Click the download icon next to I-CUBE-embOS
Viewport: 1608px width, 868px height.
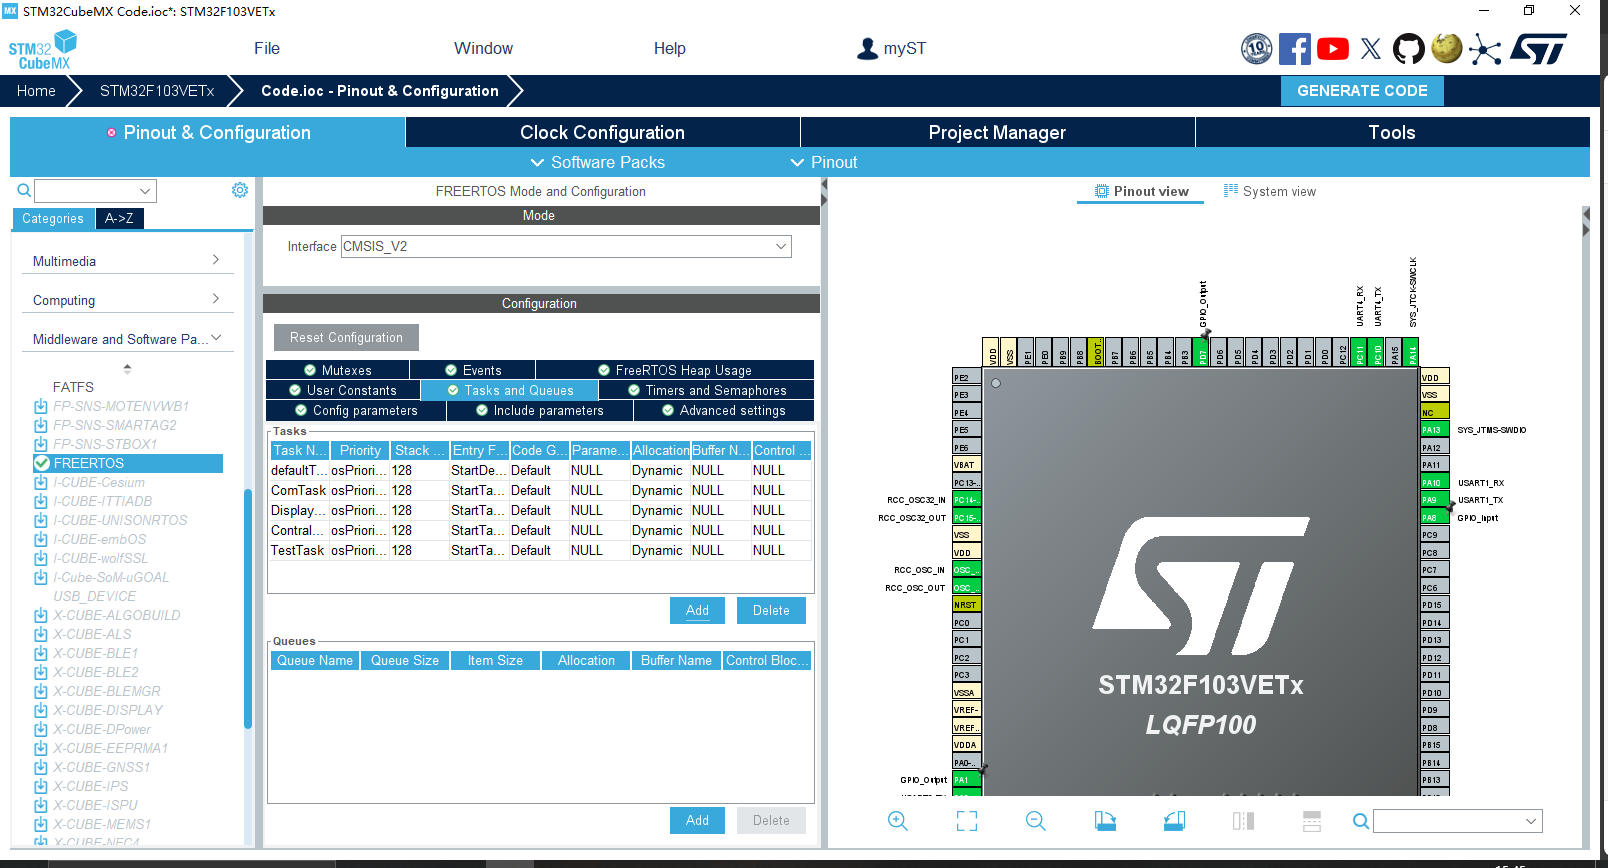41,539
